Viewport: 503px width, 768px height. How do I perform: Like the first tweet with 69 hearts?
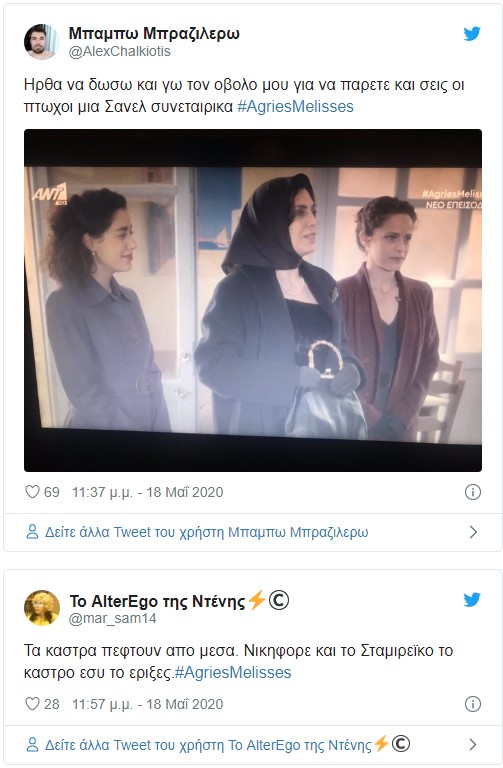(32, 492)
